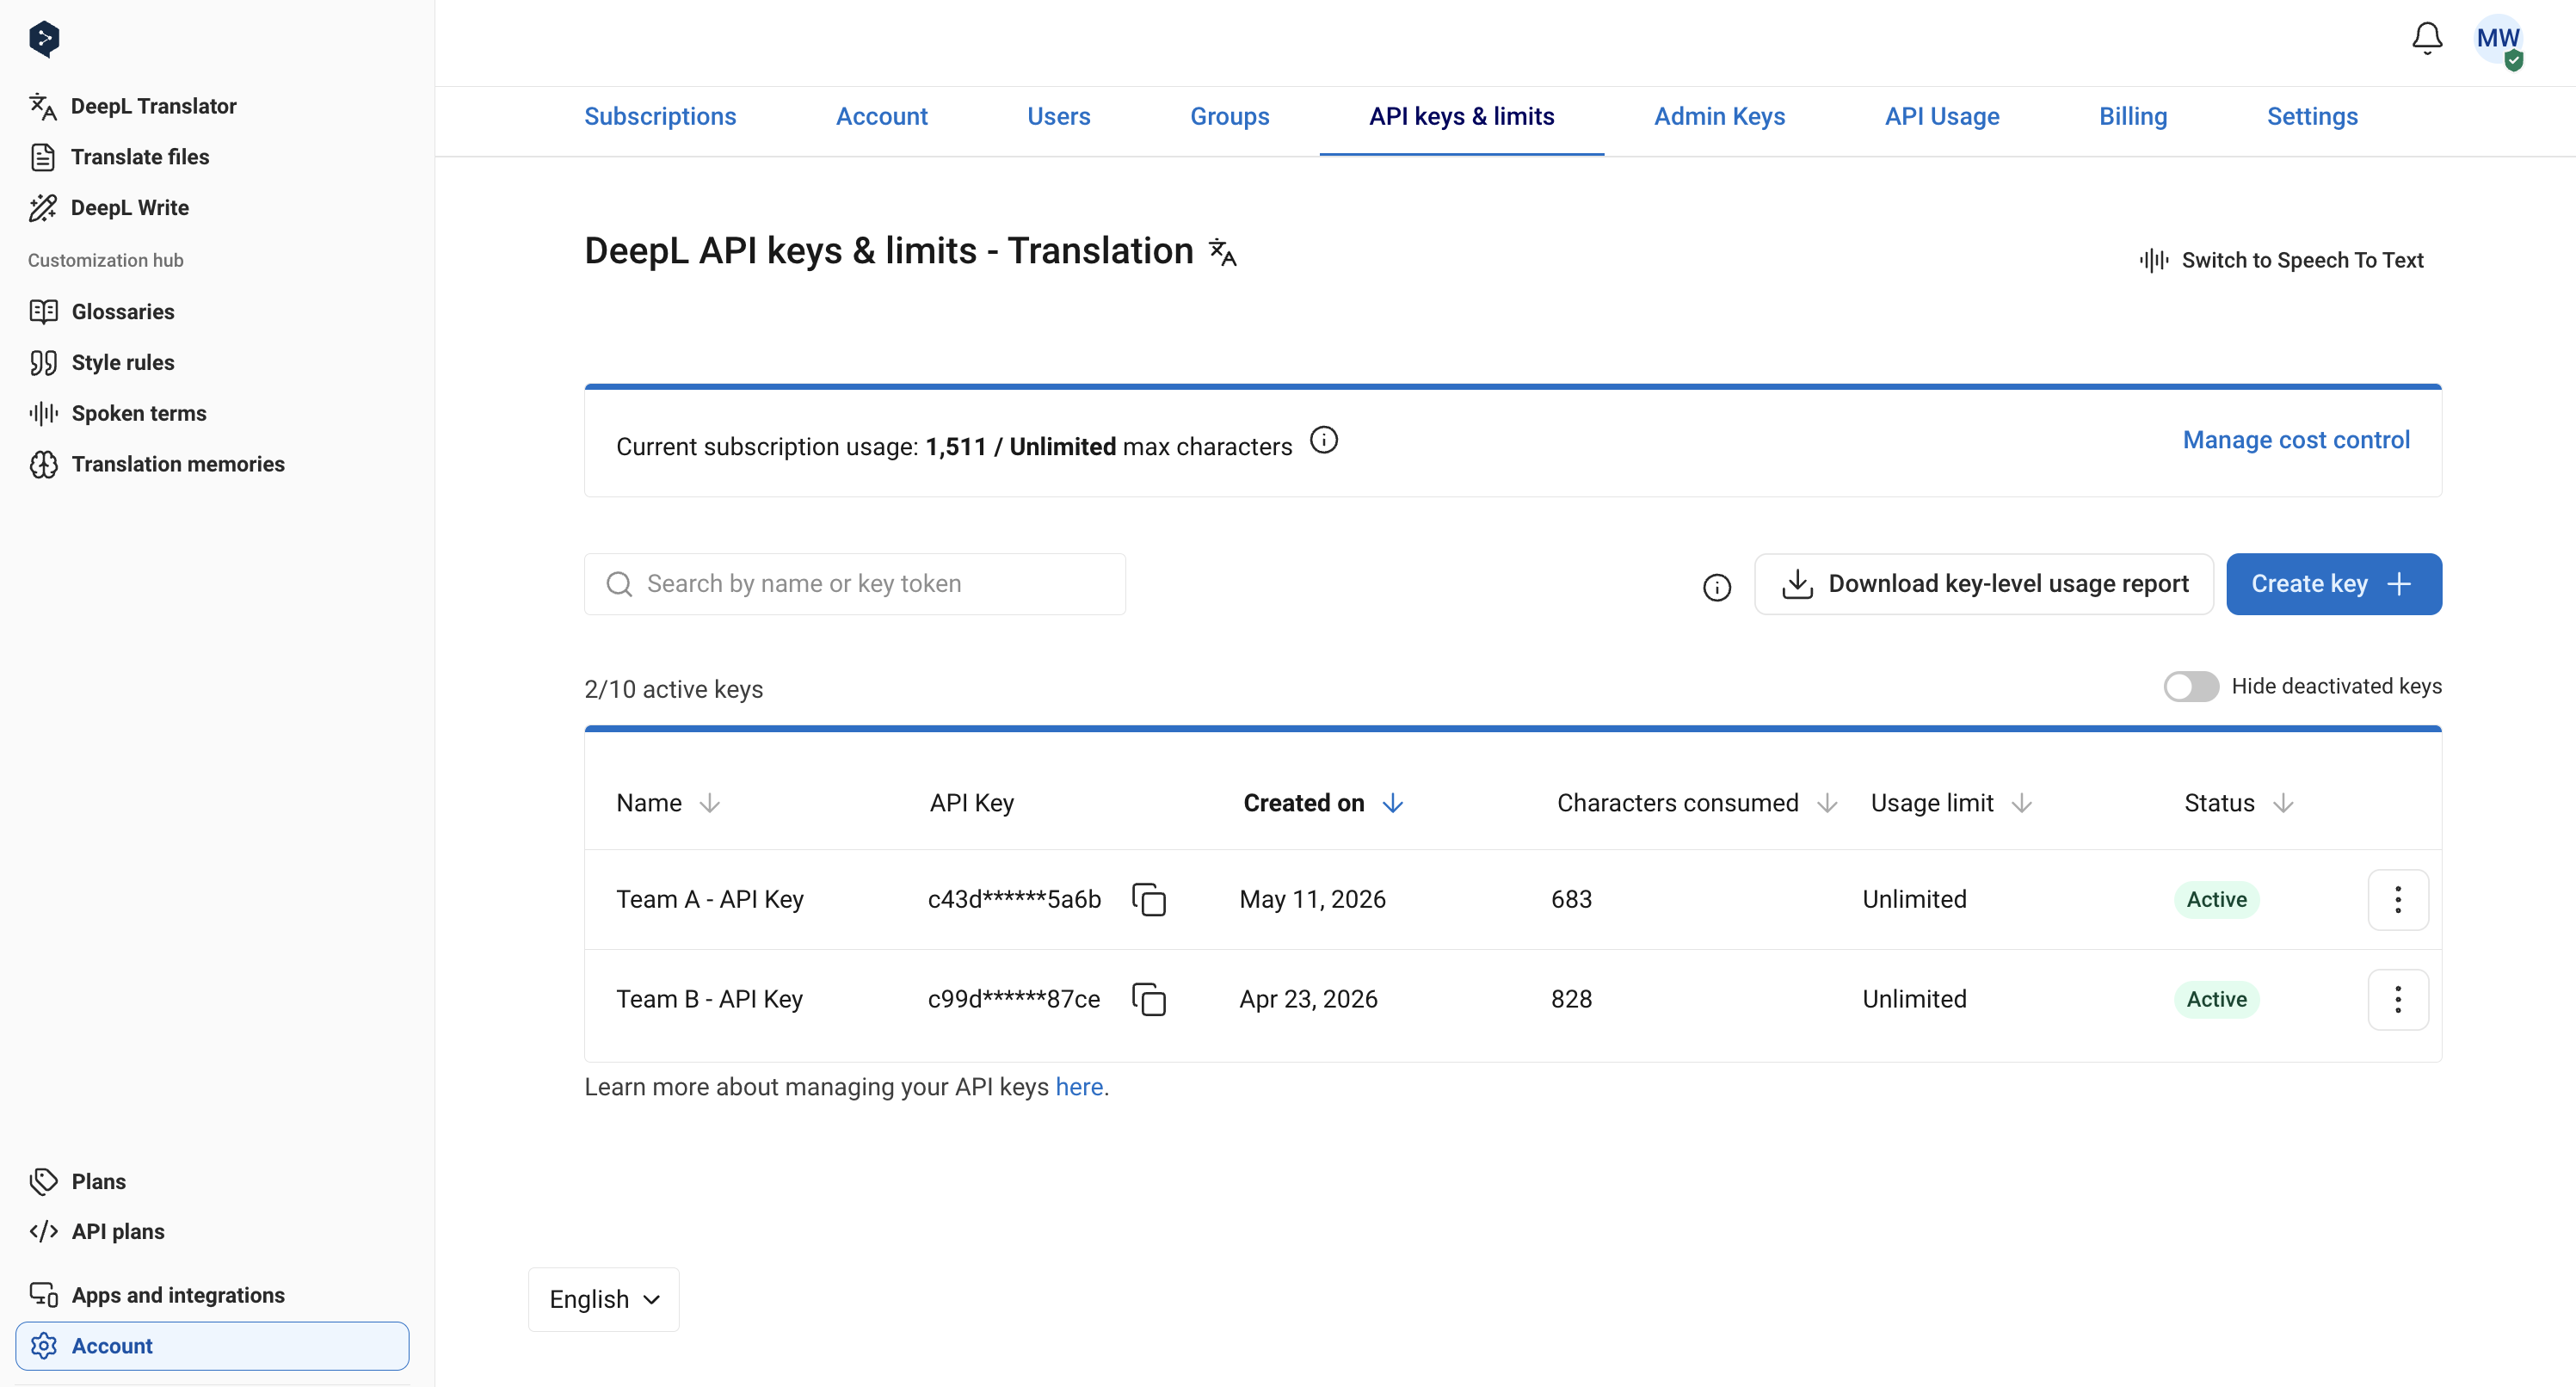This screenshot has width=2576, height=1387.
Task: Open the notifications bell
Action: click(2427, 38)
